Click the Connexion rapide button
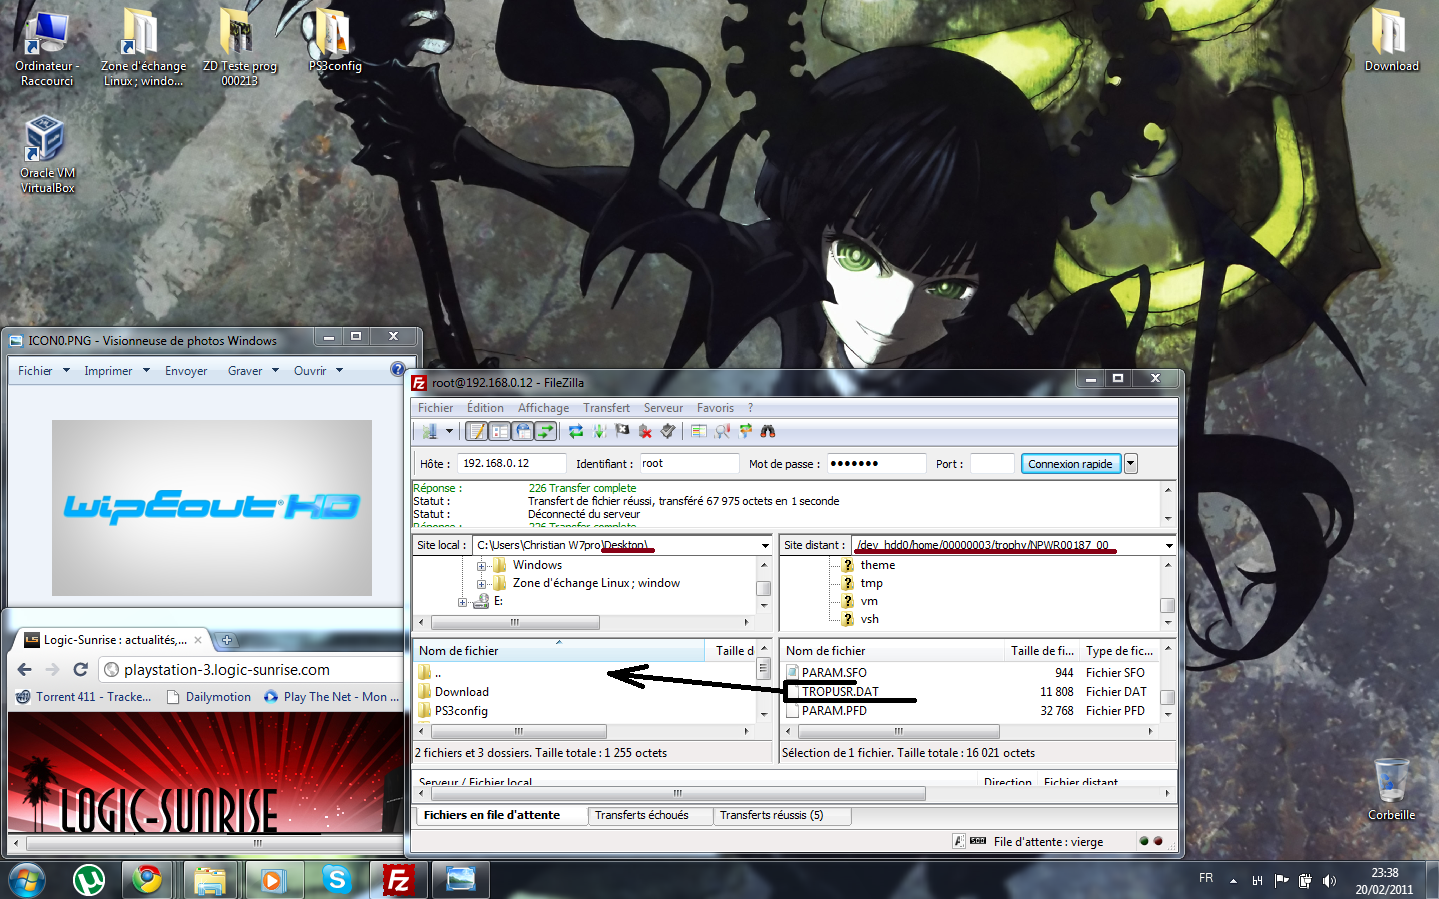 point(1070,464)
